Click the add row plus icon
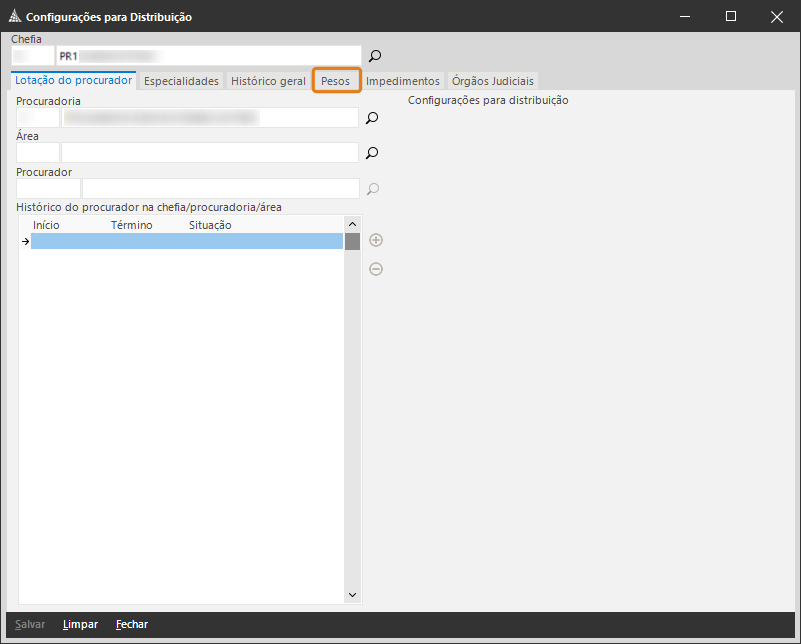Image resolution: width=801 pixels, height=644 pixels. click(x=376, y=240)
